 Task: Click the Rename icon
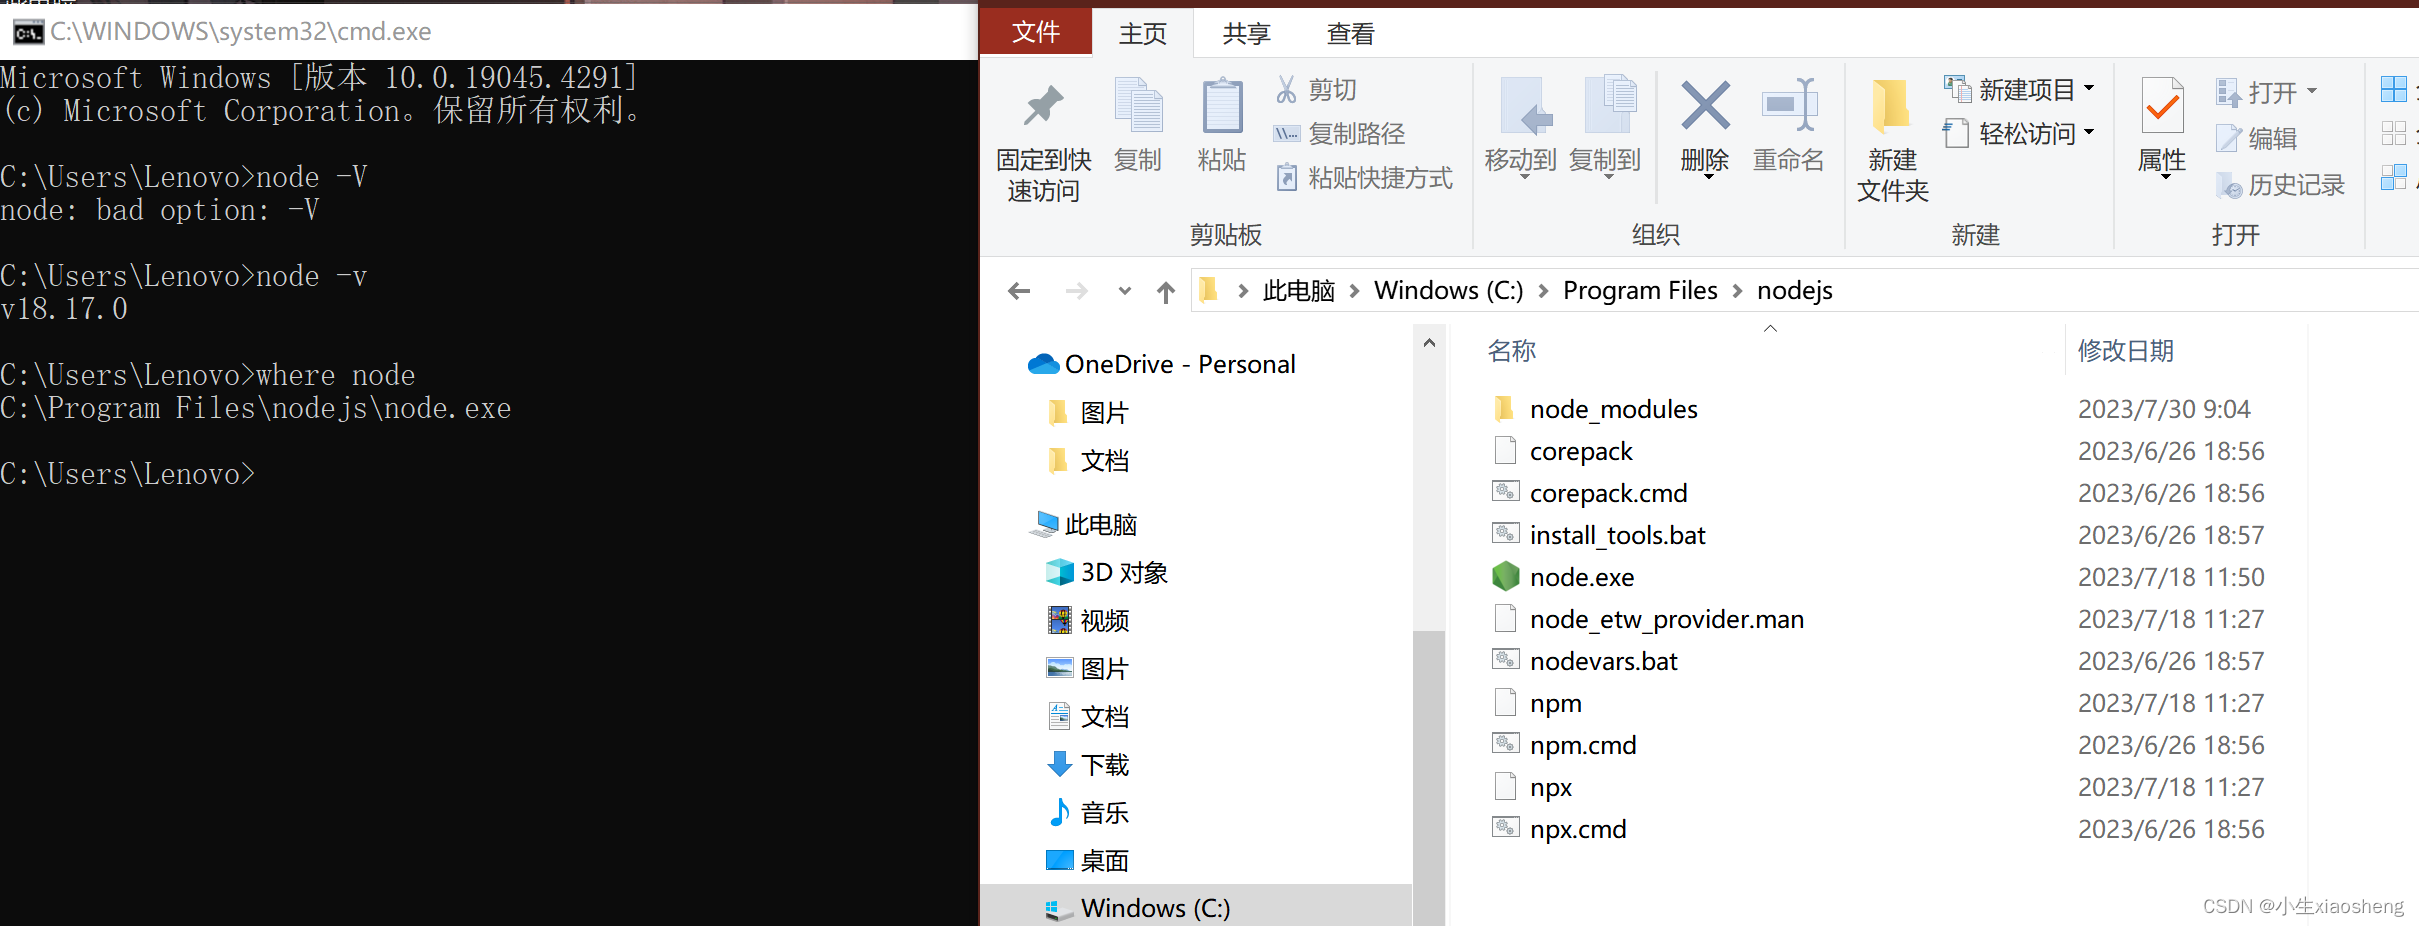tap(1789, 105)
